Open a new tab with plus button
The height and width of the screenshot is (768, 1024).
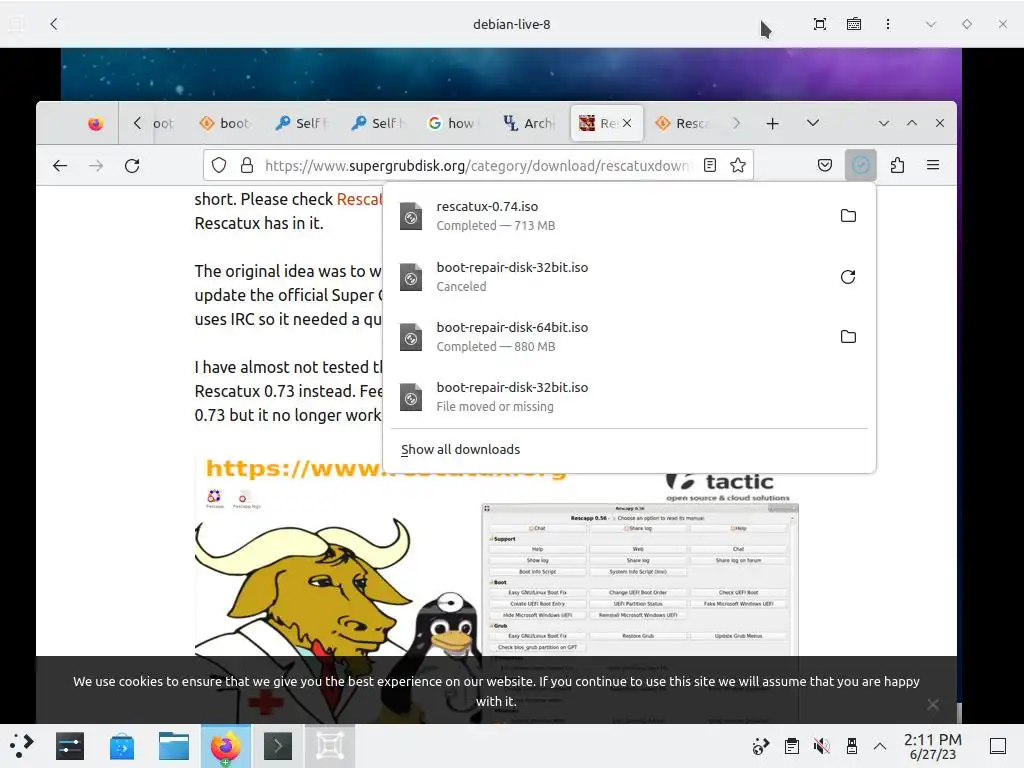point(773,123)
